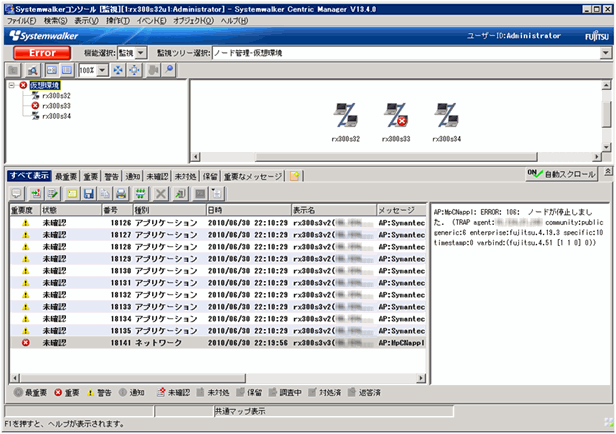Click the X delete icon in event toolbar
This screenshot has height=434, width=616.
161,193
